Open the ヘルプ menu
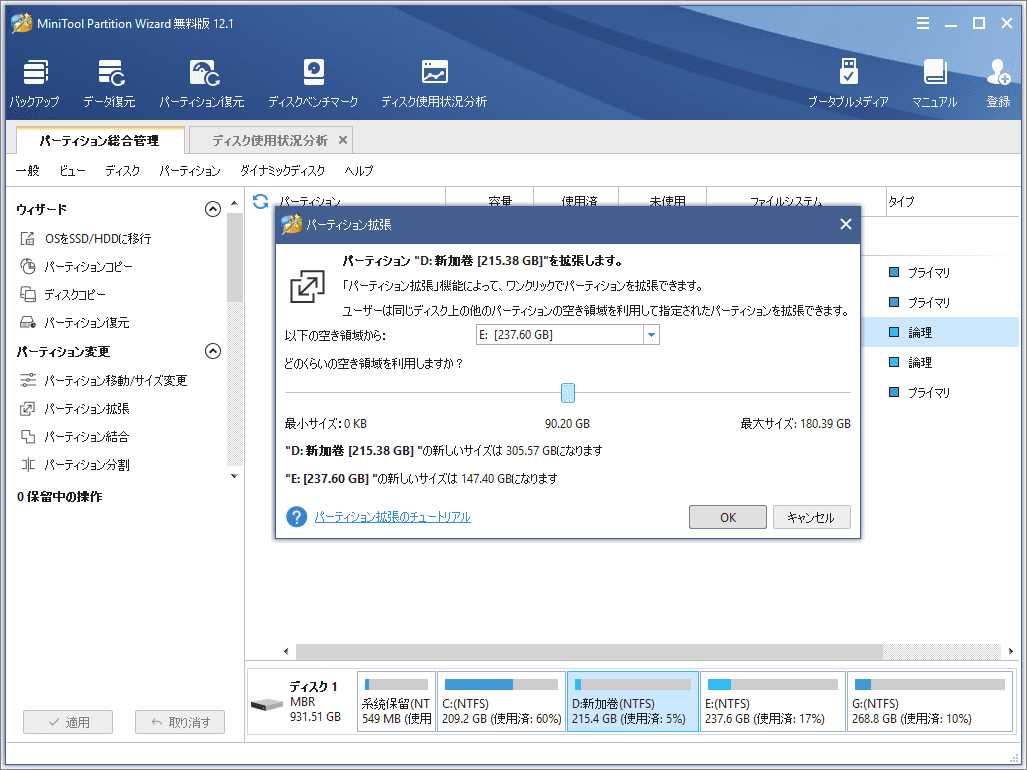 click(359, 171)
